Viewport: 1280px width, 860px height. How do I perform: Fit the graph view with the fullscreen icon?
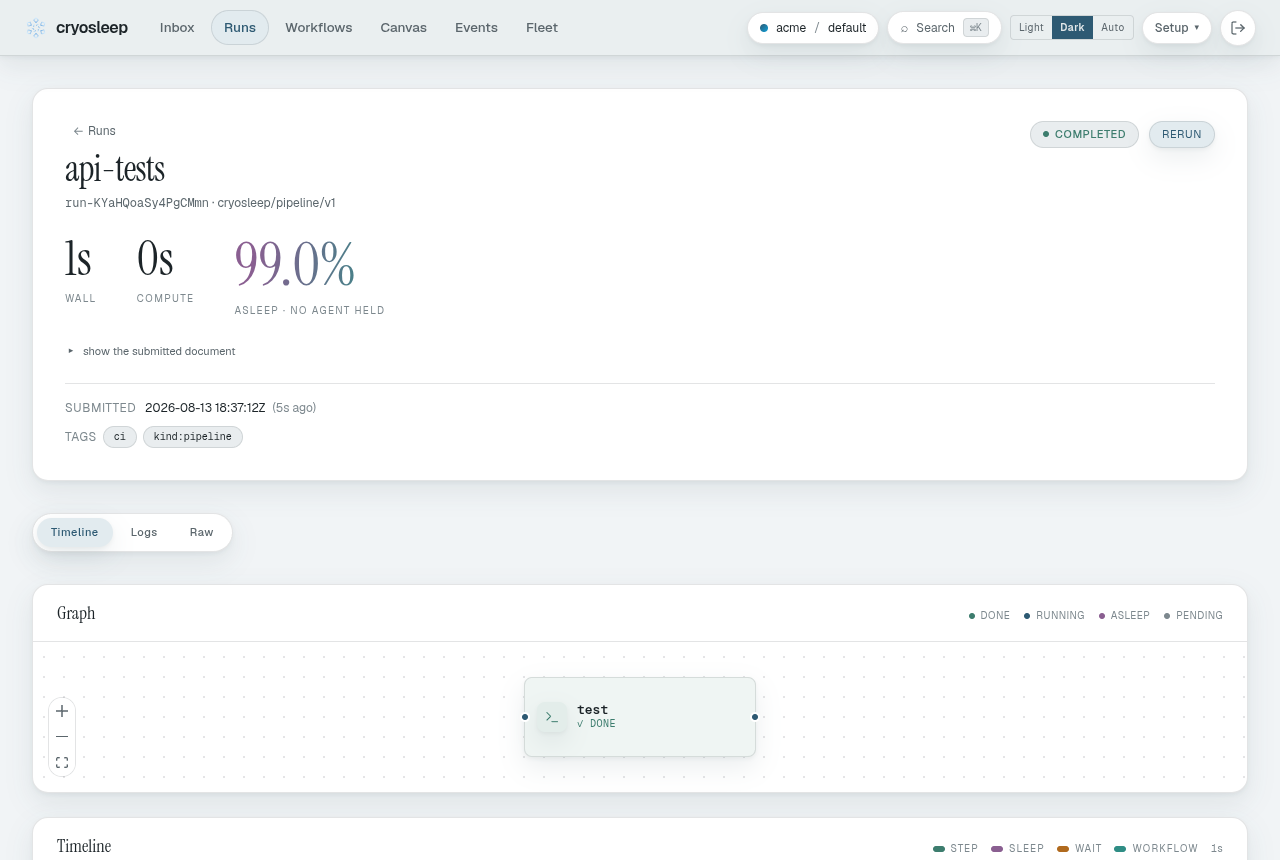(62, 763)
